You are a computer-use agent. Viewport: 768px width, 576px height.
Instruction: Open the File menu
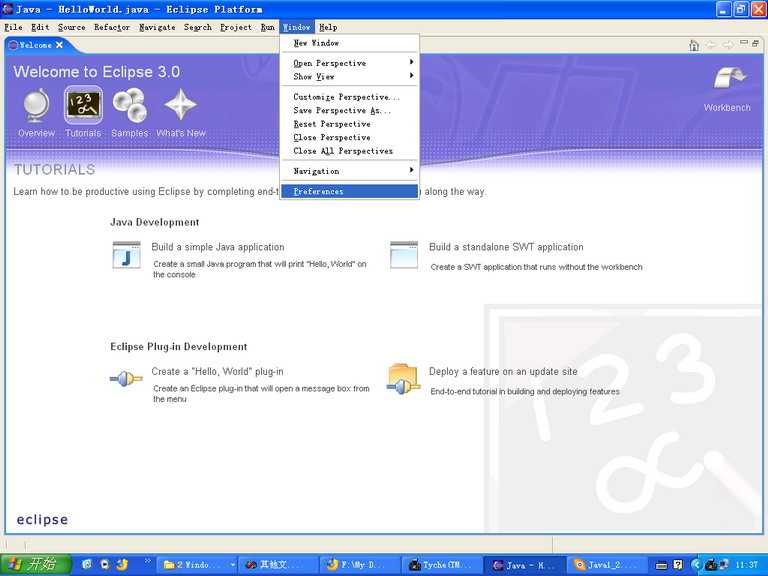coord(13,27)
